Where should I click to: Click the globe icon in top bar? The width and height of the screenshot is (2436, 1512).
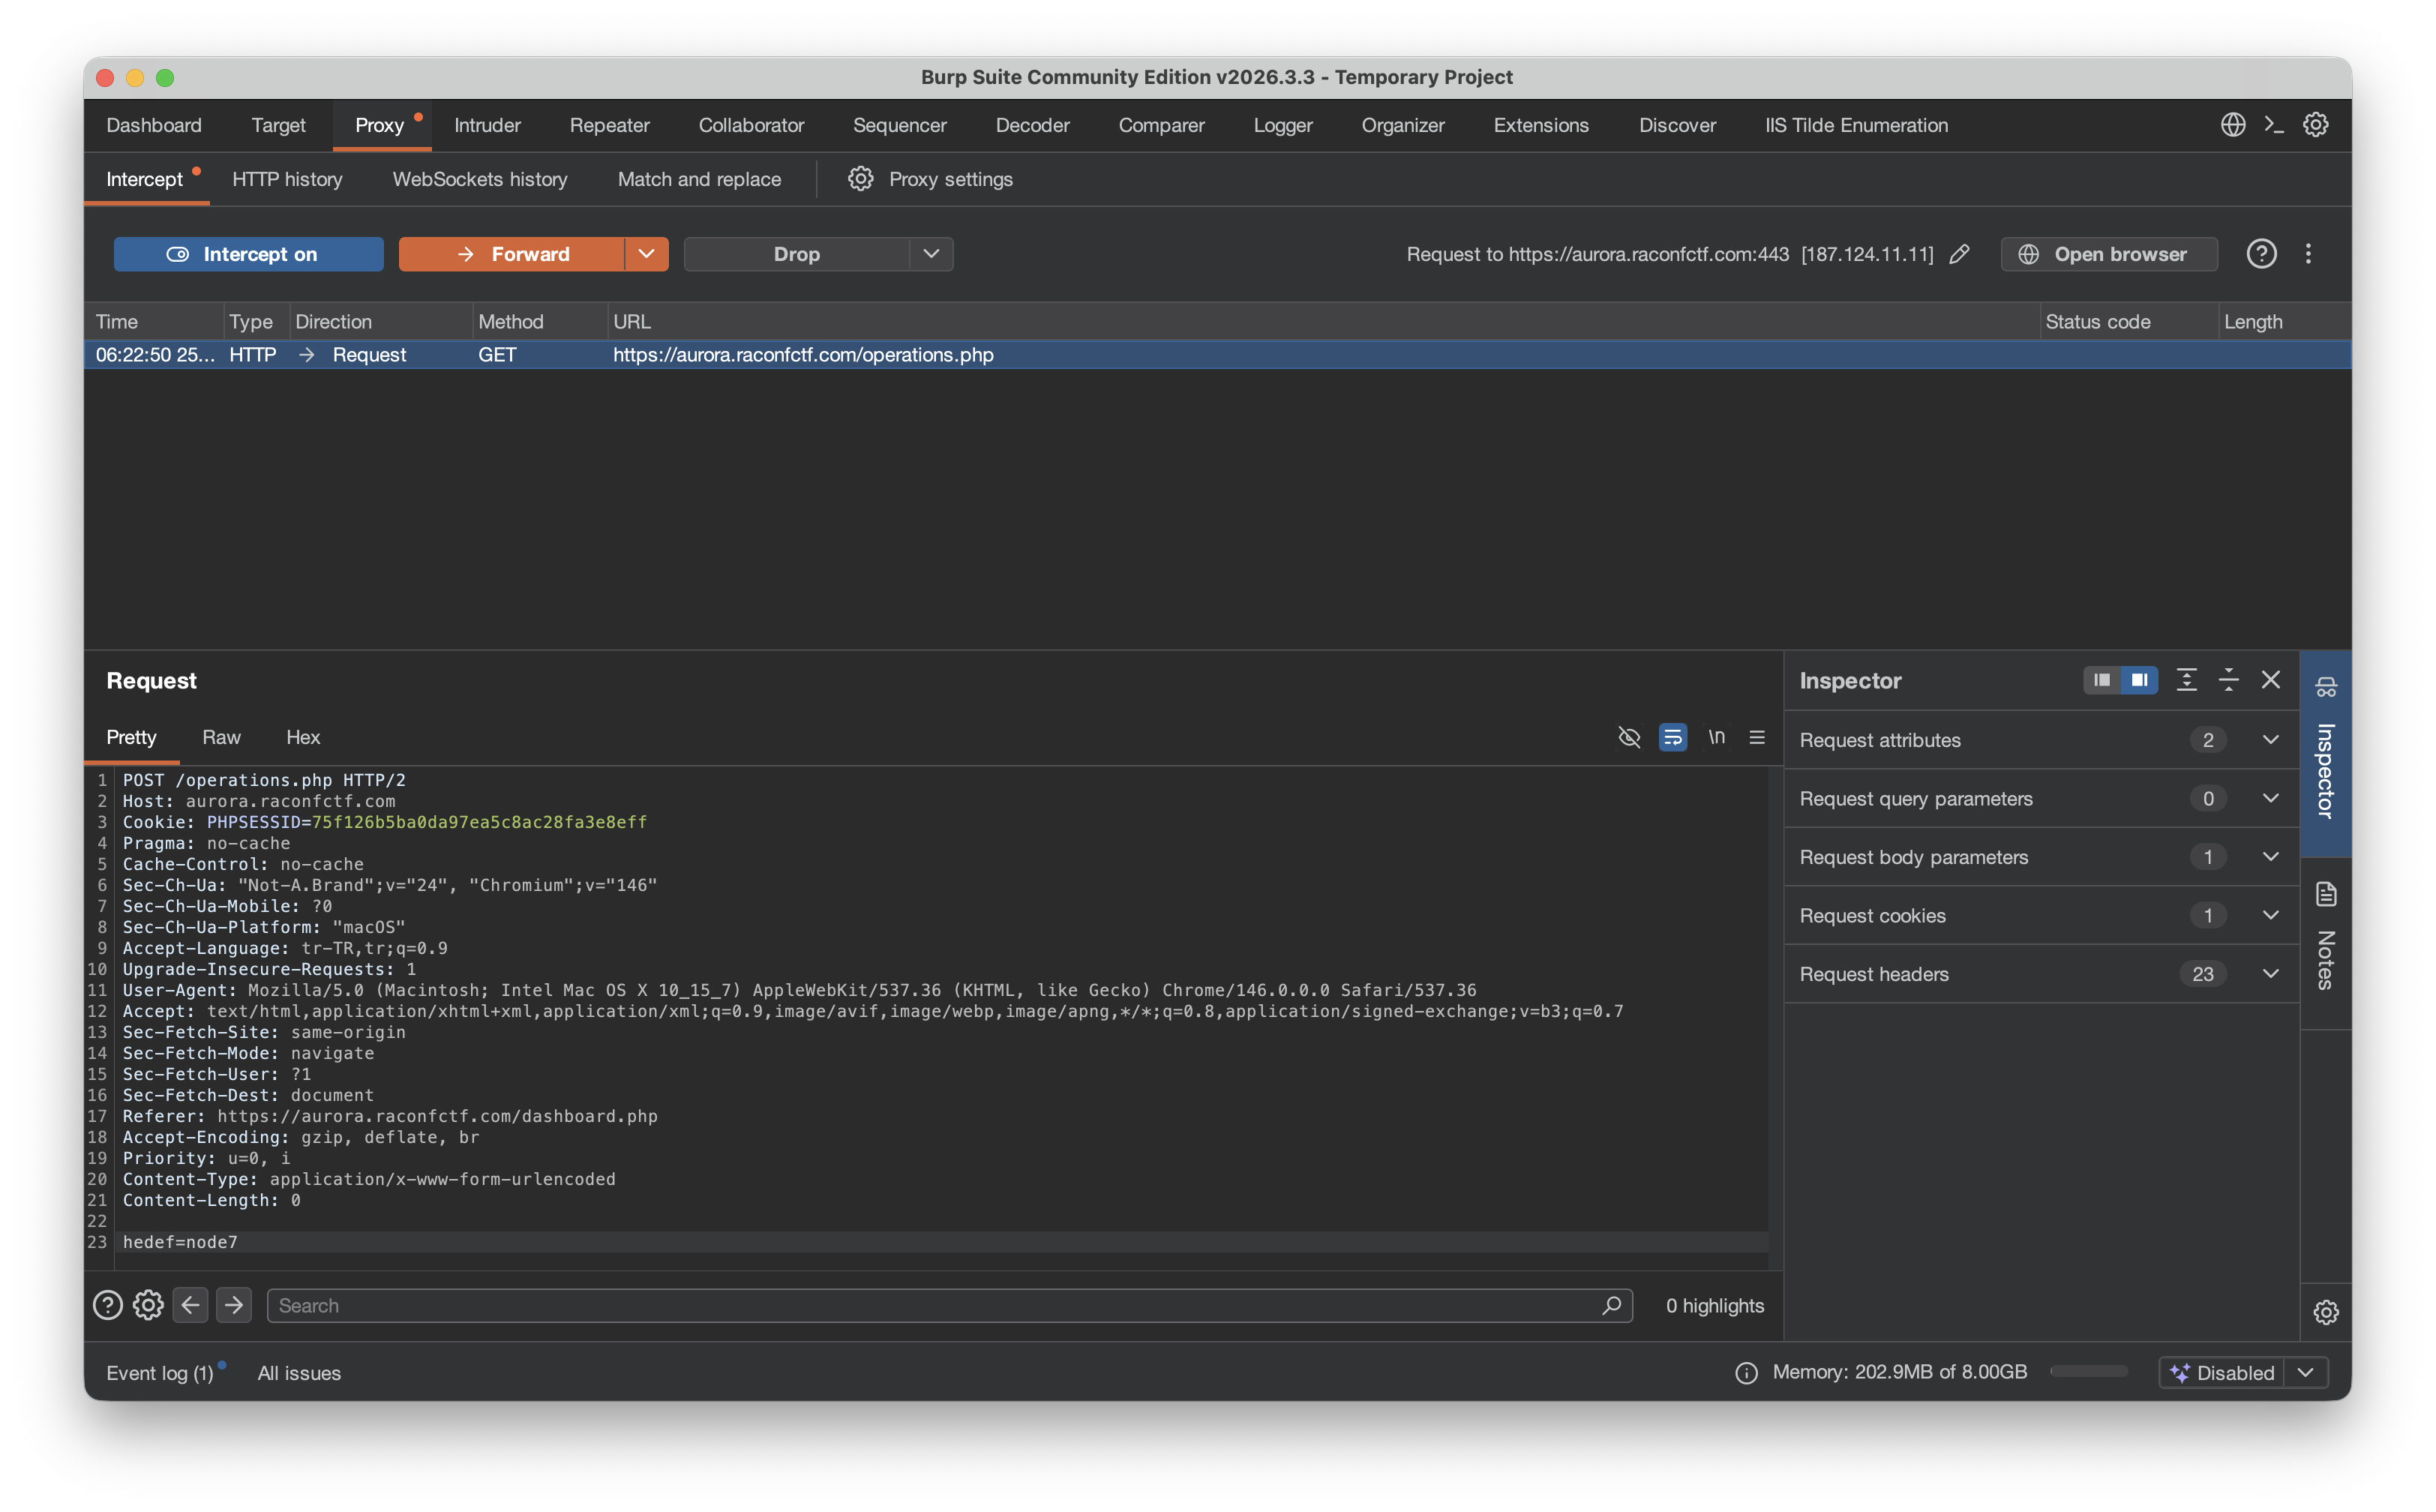click(2233, 125)
